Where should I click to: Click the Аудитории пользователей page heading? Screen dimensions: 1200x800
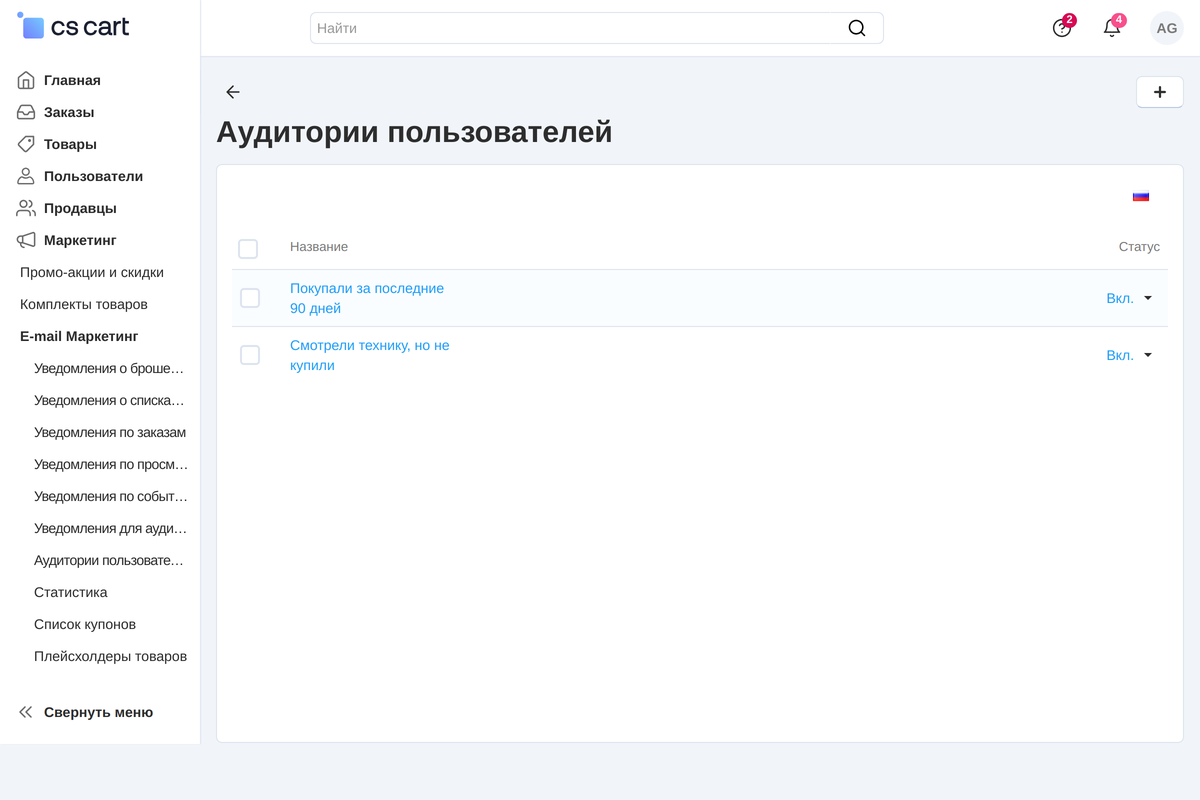[414, 132]
